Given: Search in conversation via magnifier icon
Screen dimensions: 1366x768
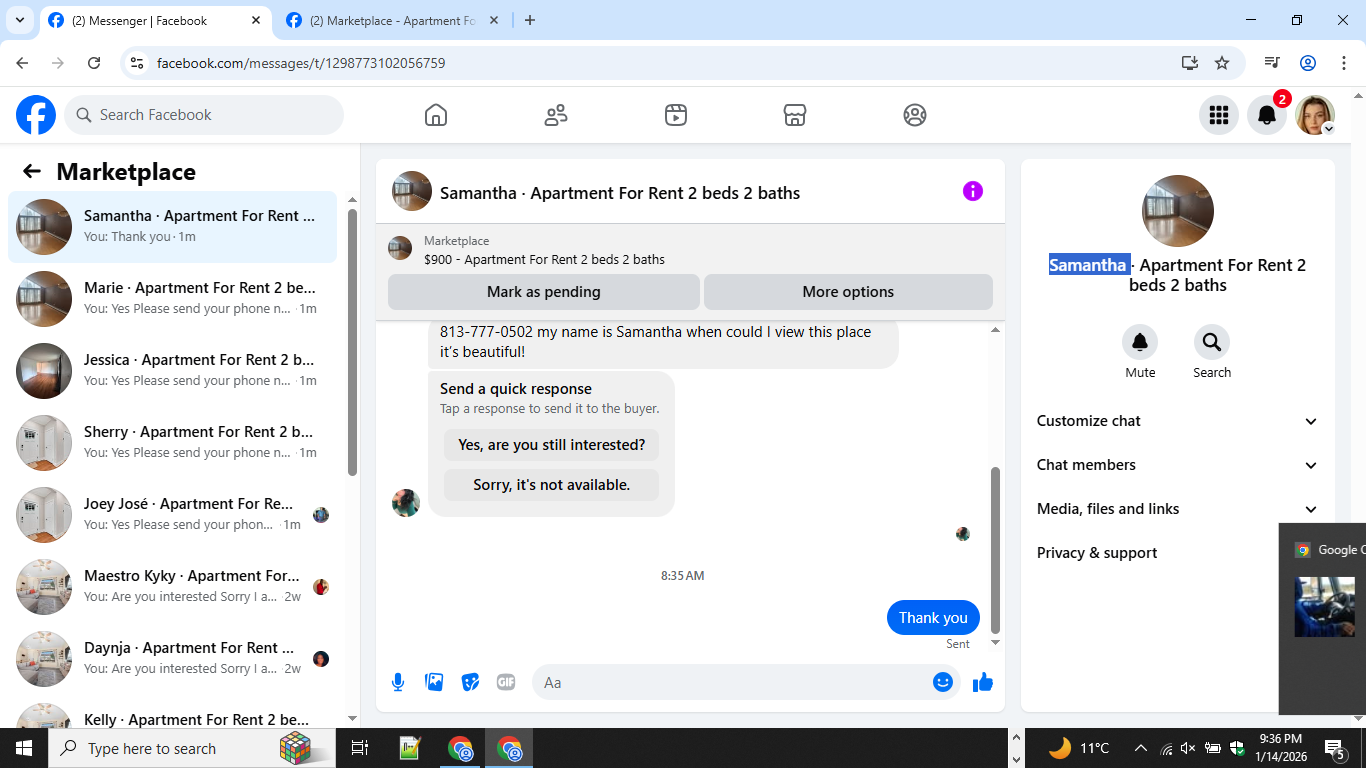Looking at the screenshot, I should (x=1212, y=342).
